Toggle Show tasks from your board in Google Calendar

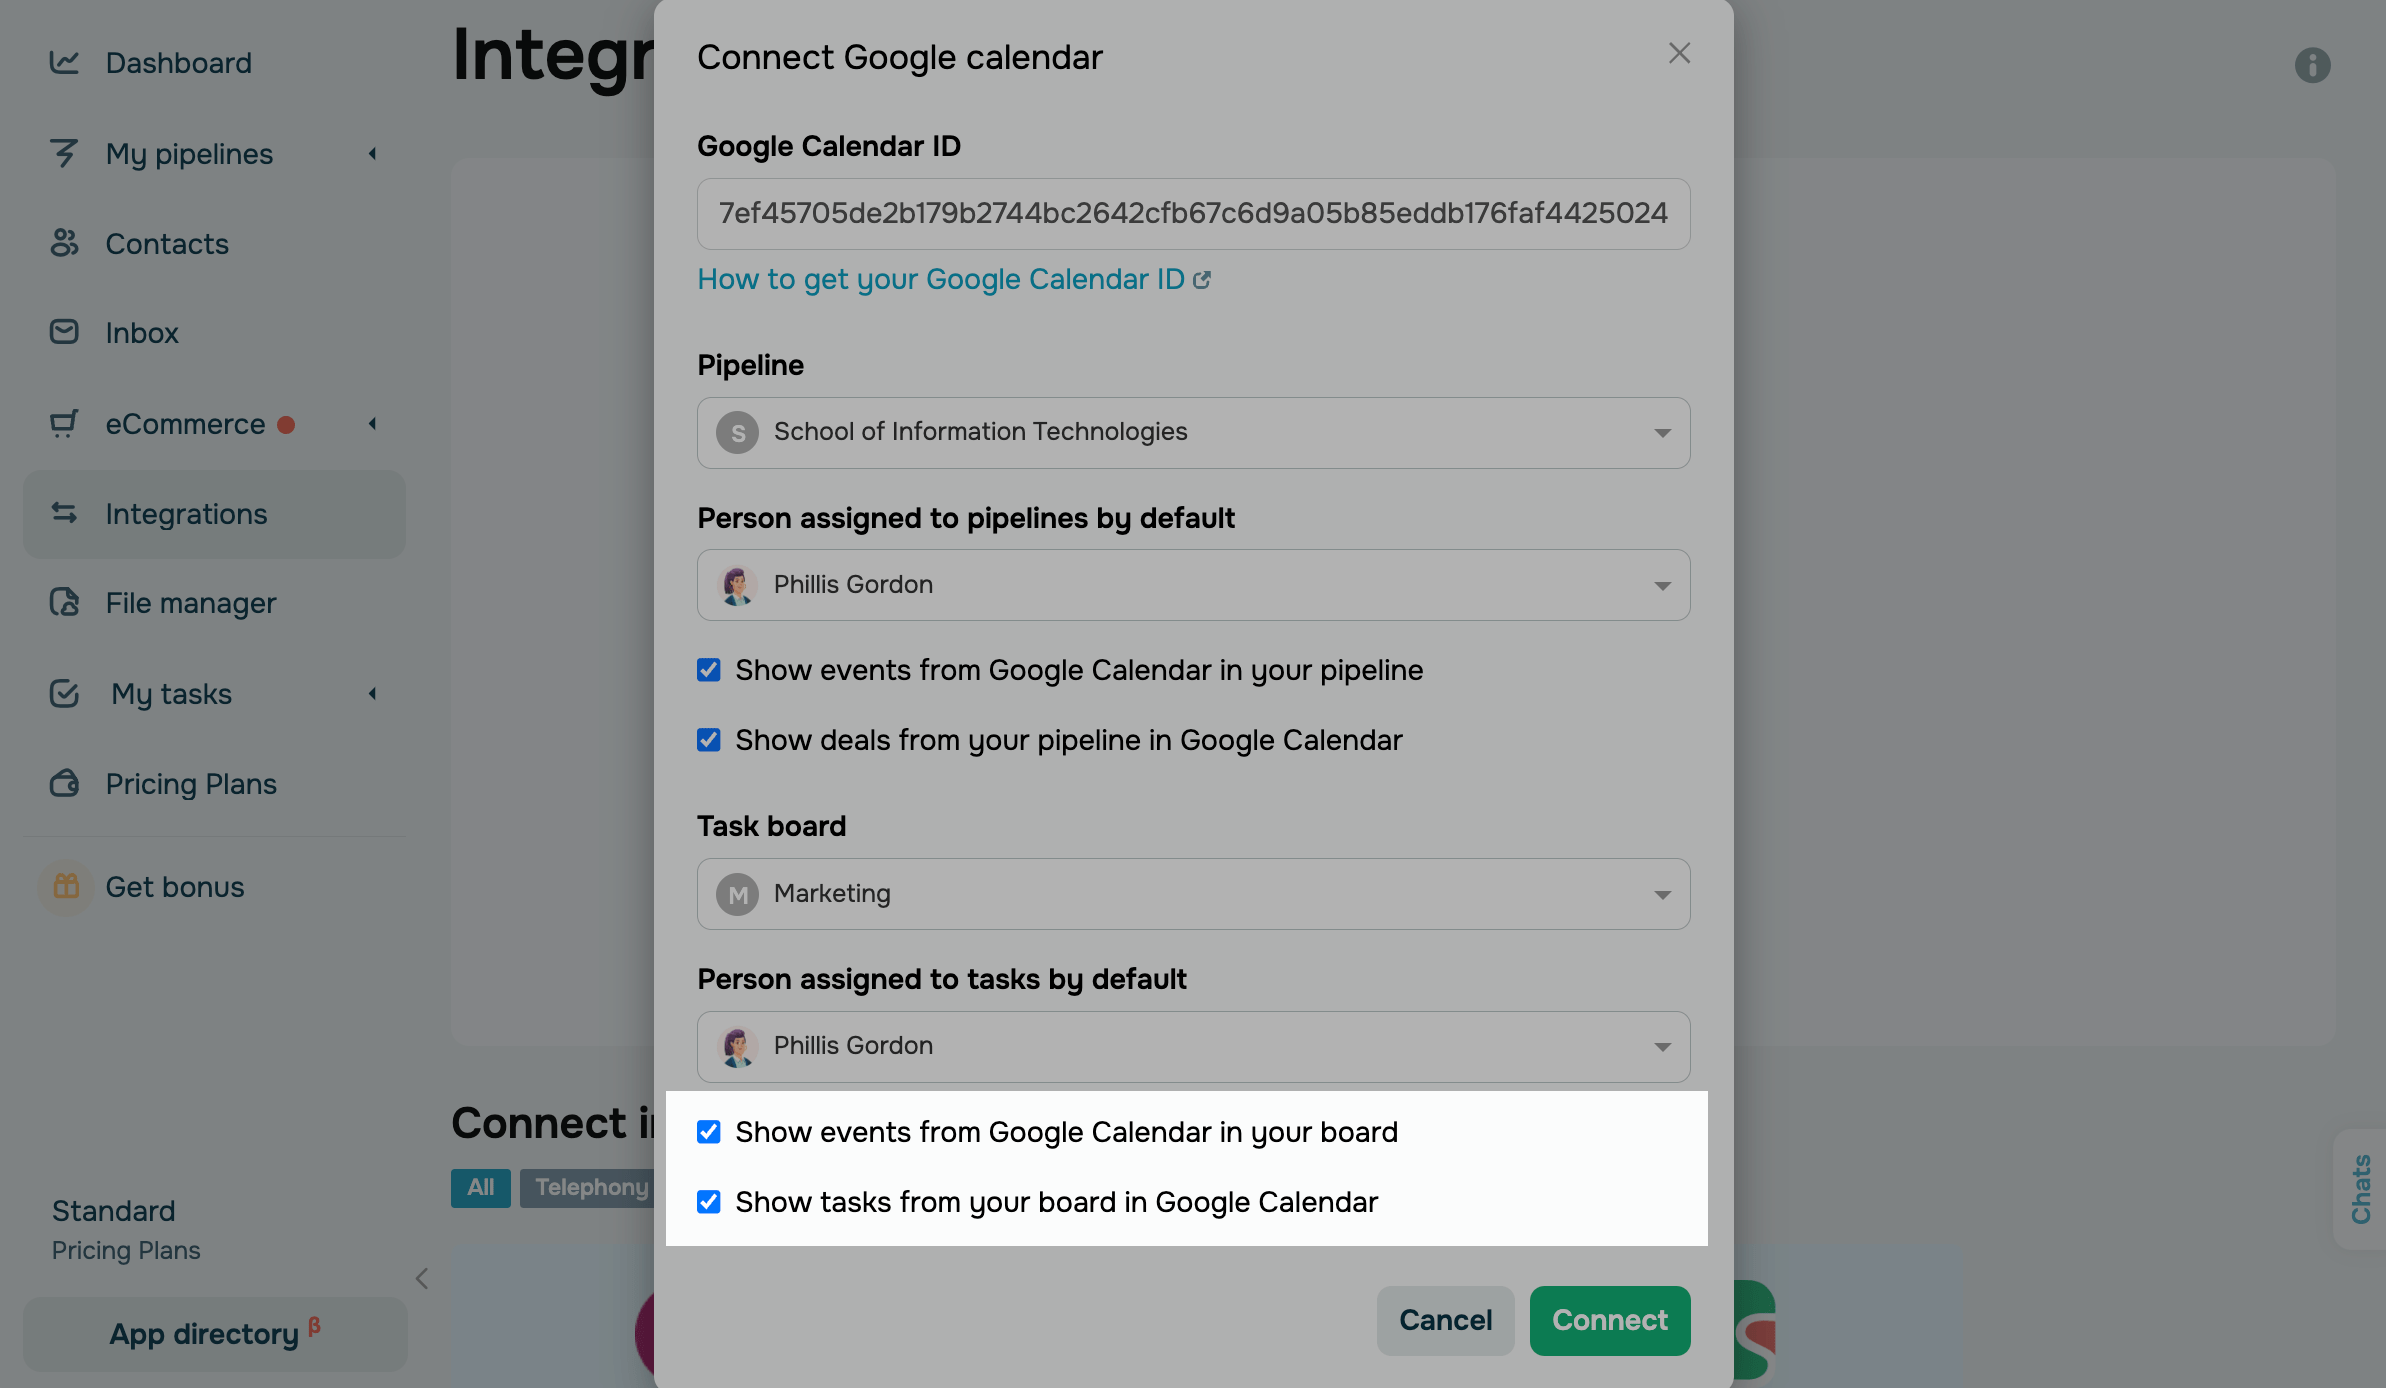pyautogui.click(x=709, y=1202)
